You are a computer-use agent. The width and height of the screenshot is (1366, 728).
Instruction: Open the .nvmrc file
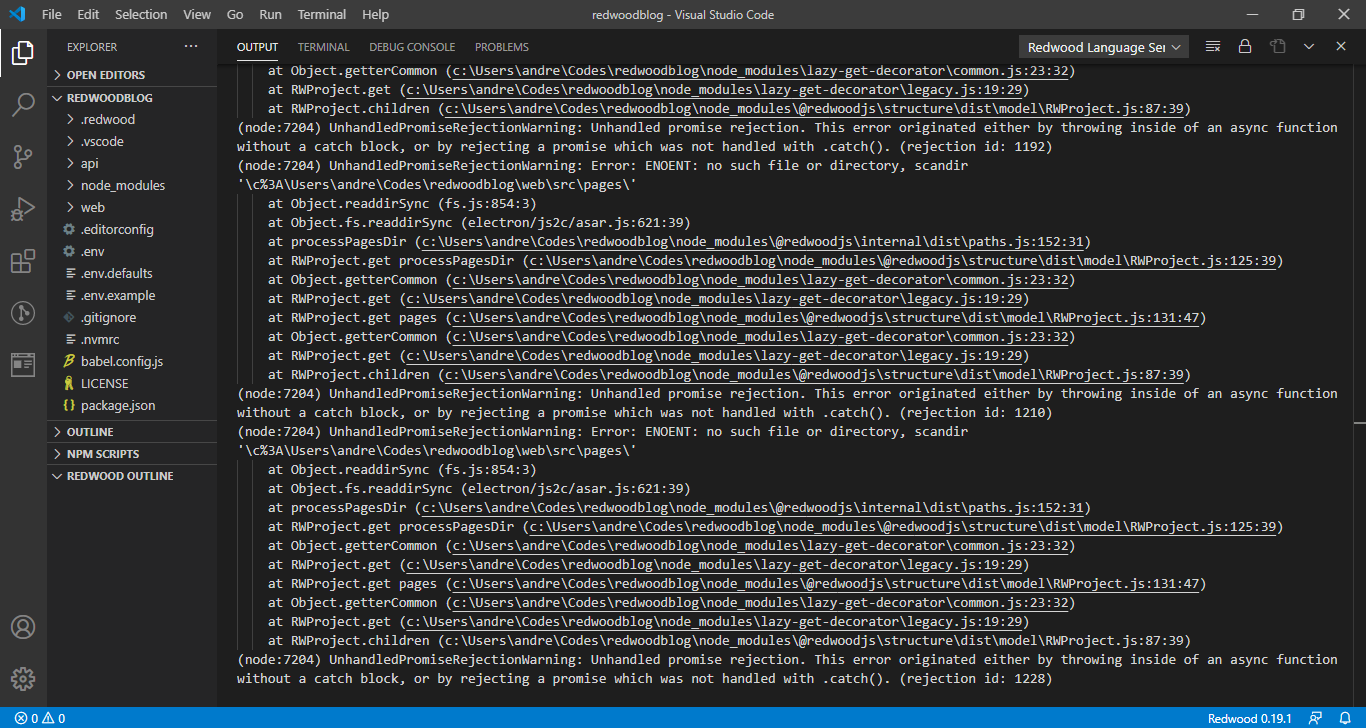(x=132, y=340)
